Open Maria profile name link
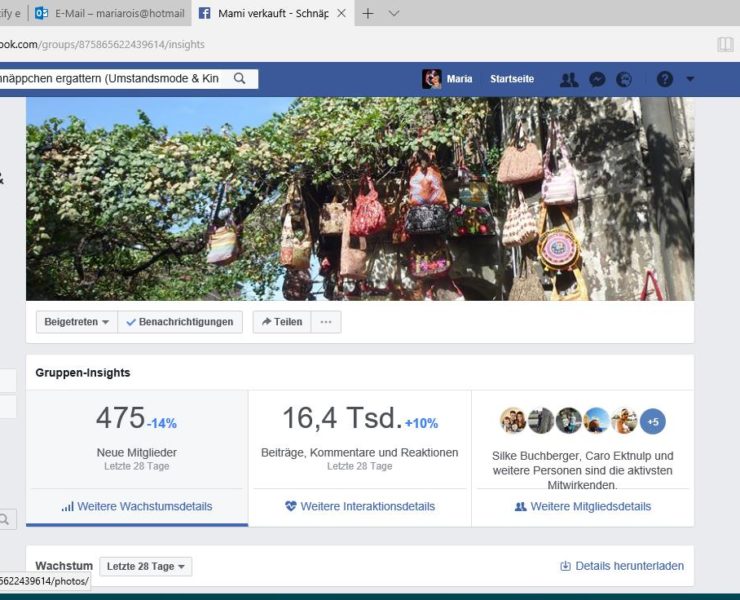 click(x=459, y=79)
